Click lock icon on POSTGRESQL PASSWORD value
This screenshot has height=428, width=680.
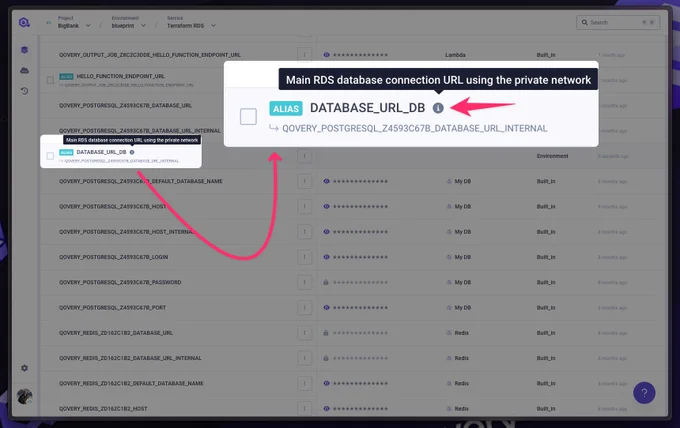[326, 282]
